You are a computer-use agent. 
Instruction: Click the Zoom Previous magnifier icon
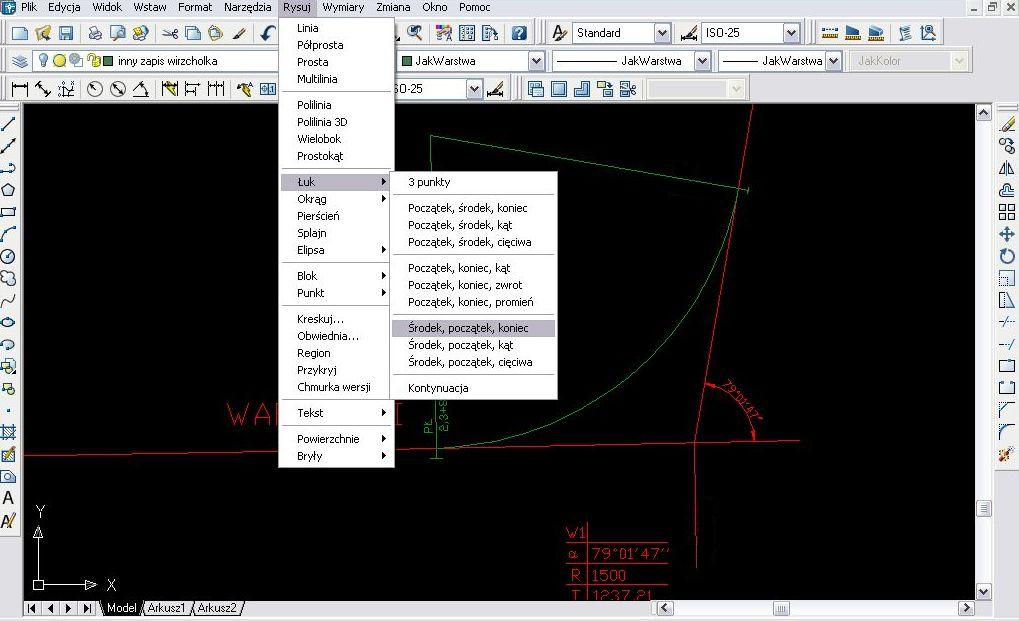click(414, 33)
